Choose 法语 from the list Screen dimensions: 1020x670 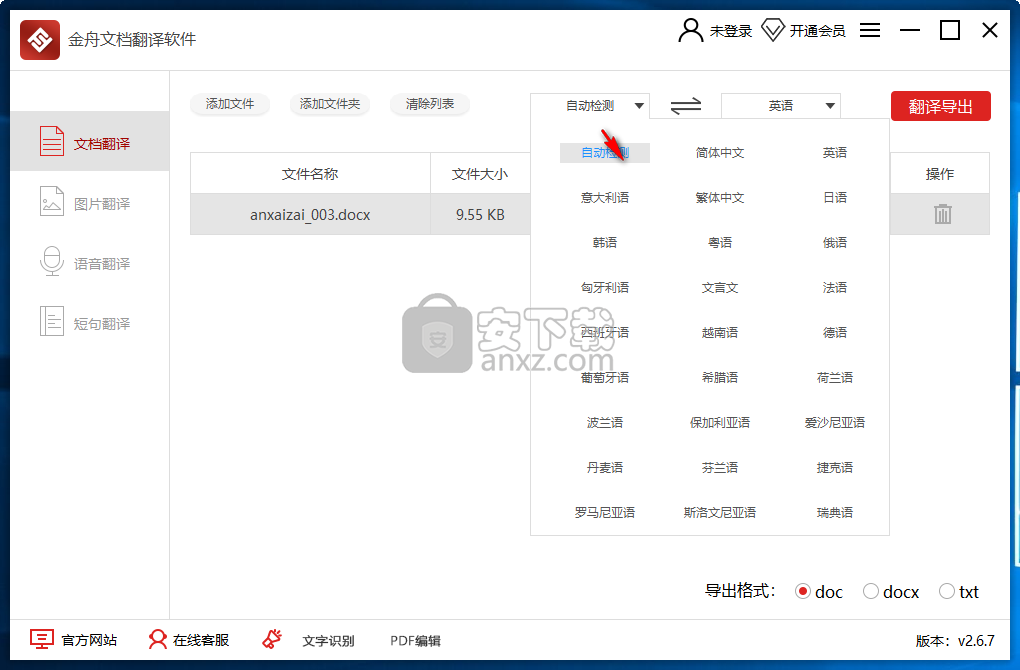coord(835,288)
